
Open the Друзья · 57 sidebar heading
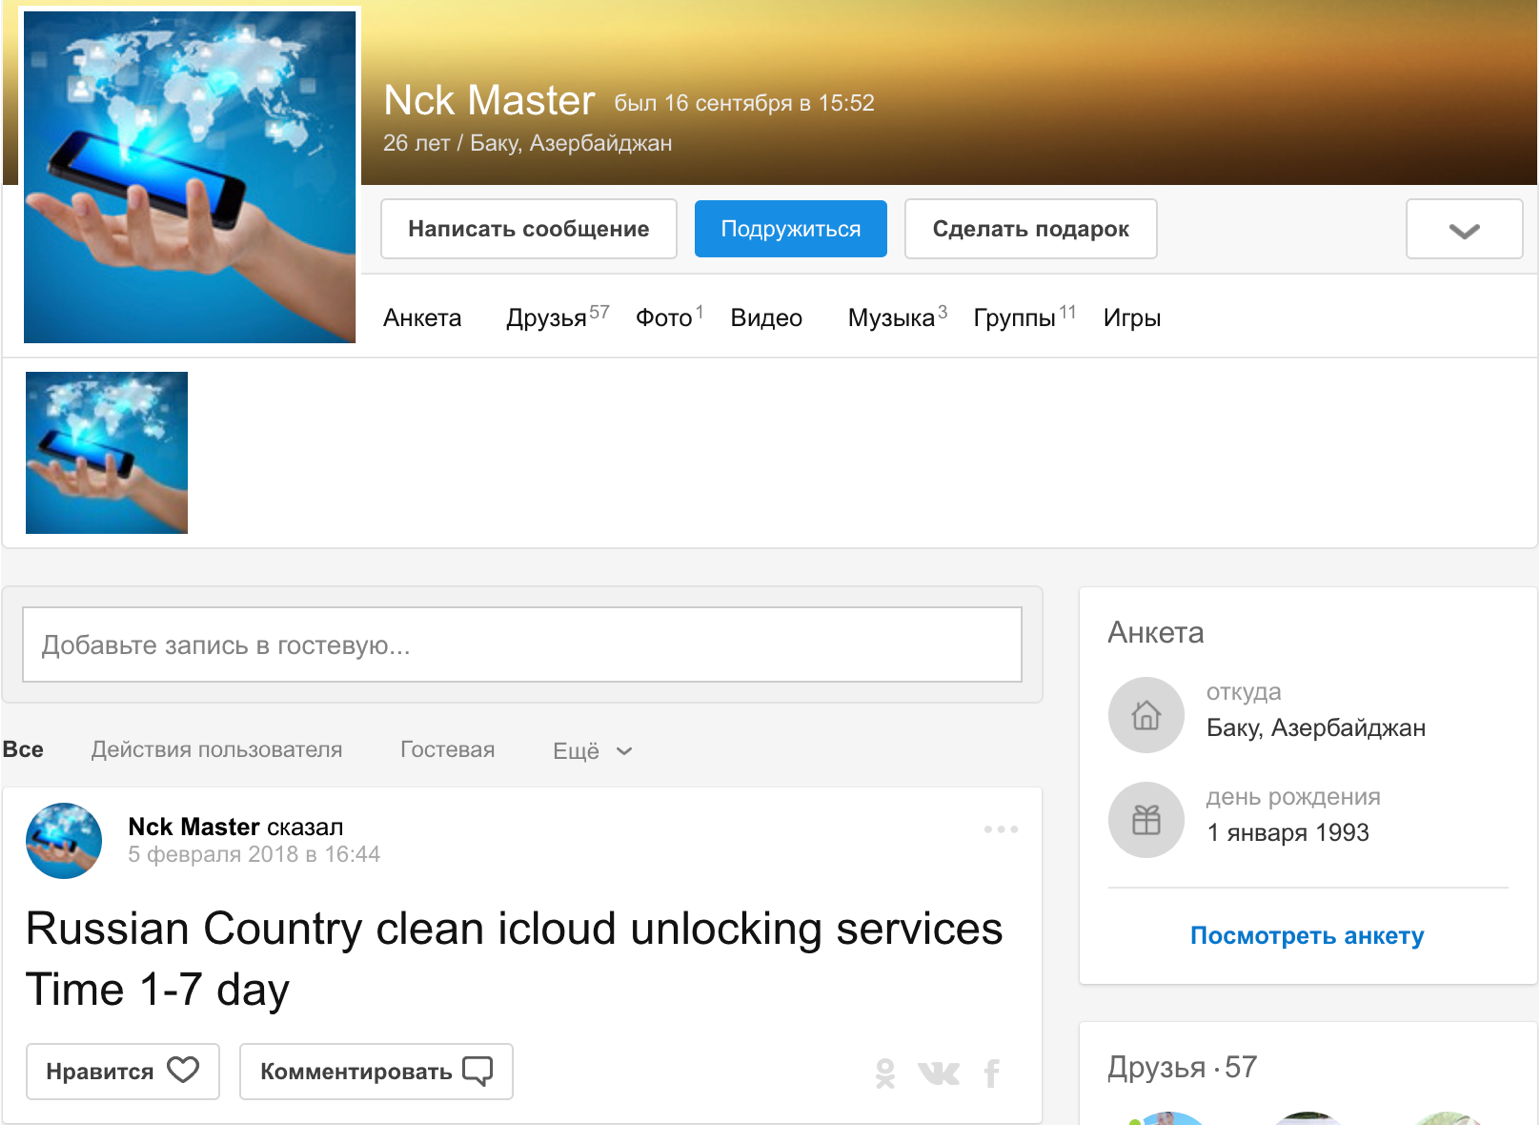coord(1182,1067)
